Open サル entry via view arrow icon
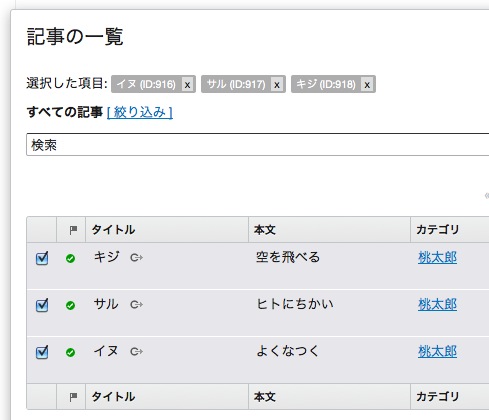Screen dimensions: 489x420 pyautogui.click(x=136, y=305)
